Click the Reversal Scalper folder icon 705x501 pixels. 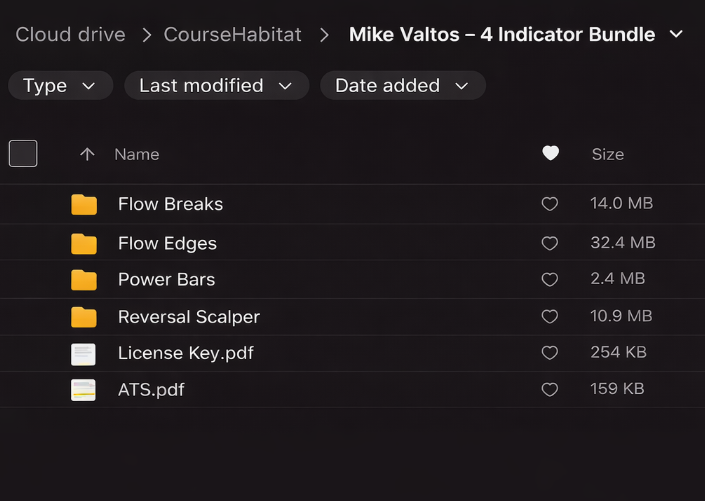(84, 317)
